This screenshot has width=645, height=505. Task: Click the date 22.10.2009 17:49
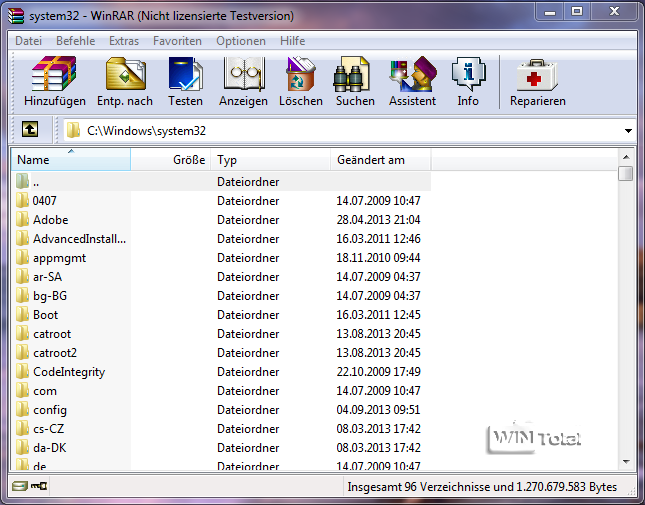tap(378, 372)
